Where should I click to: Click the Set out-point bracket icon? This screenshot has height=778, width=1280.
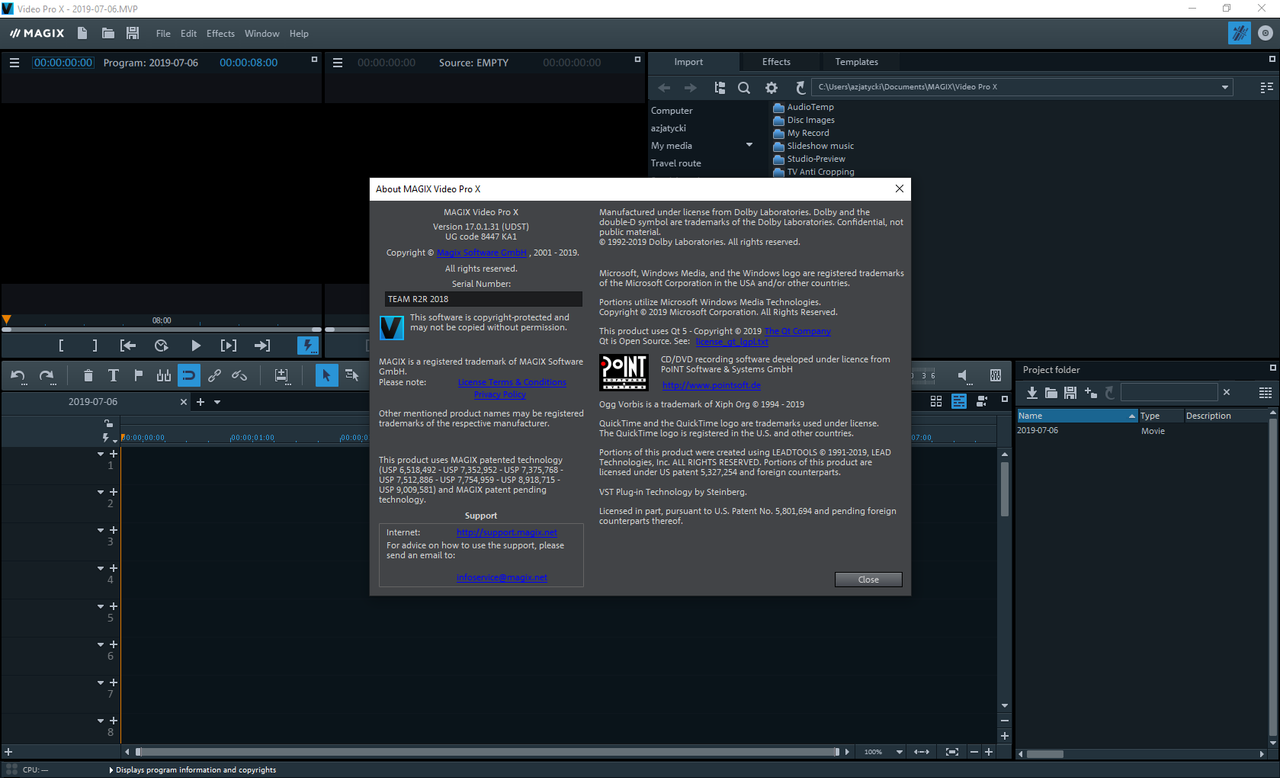coord(95,345)
